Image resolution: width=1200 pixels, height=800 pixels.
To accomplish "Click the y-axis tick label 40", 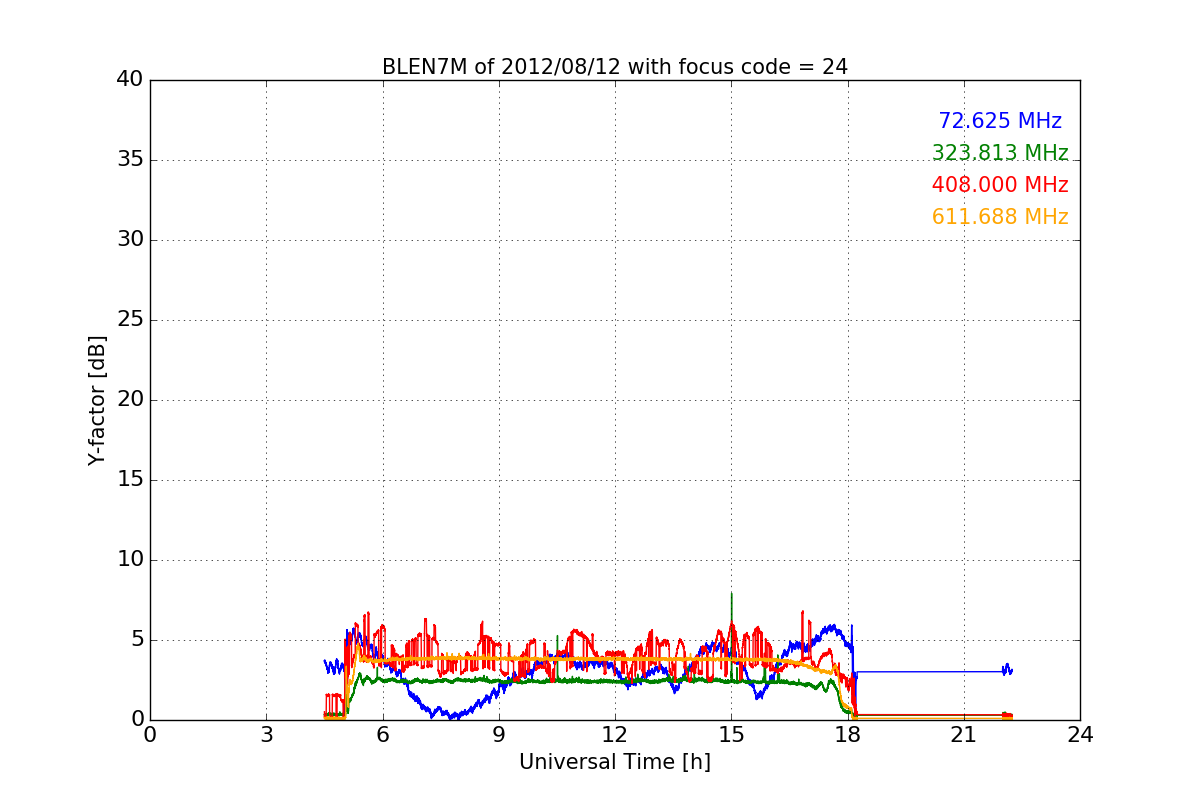I will [129, 80].
